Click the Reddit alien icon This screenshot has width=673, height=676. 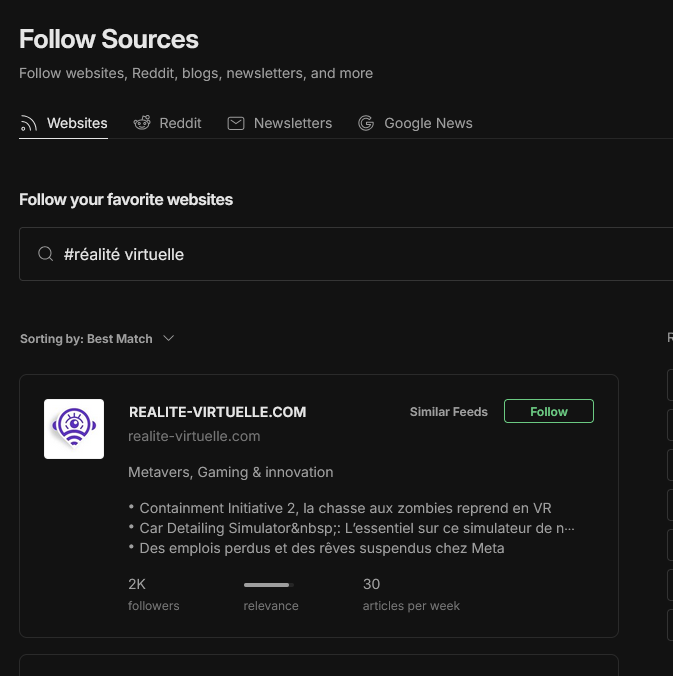pos(142,123)
